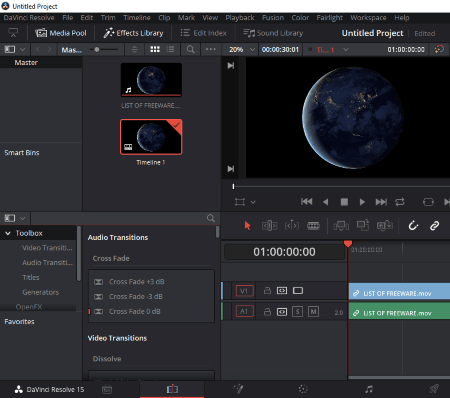Select the arrow Selection Mode tool
Viewport: 450px width, 398px height.
247,226
